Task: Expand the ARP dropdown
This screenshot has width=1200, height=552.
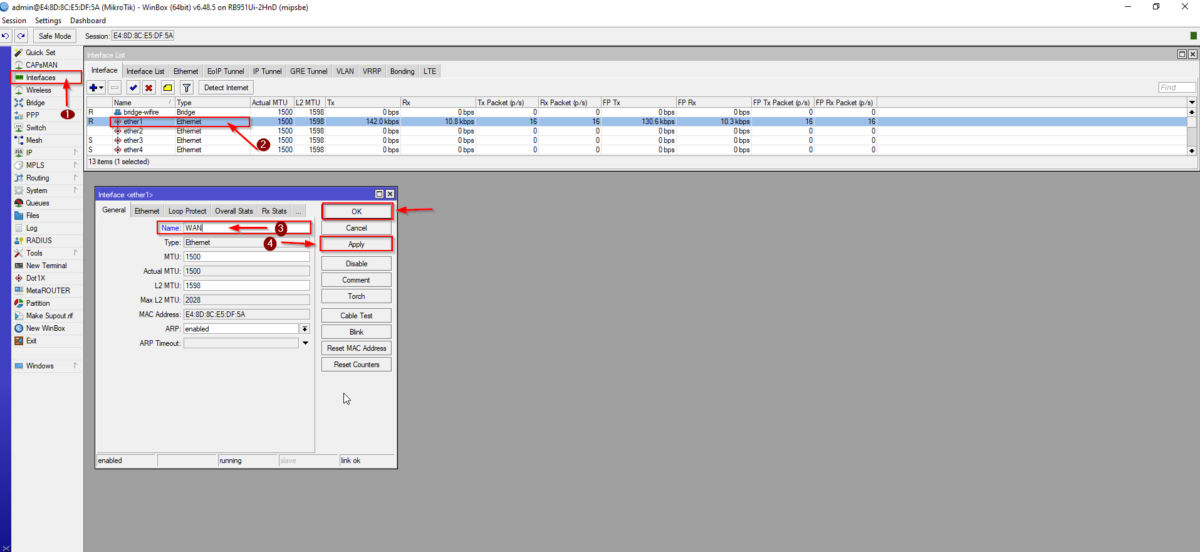Action: [304, 328]
